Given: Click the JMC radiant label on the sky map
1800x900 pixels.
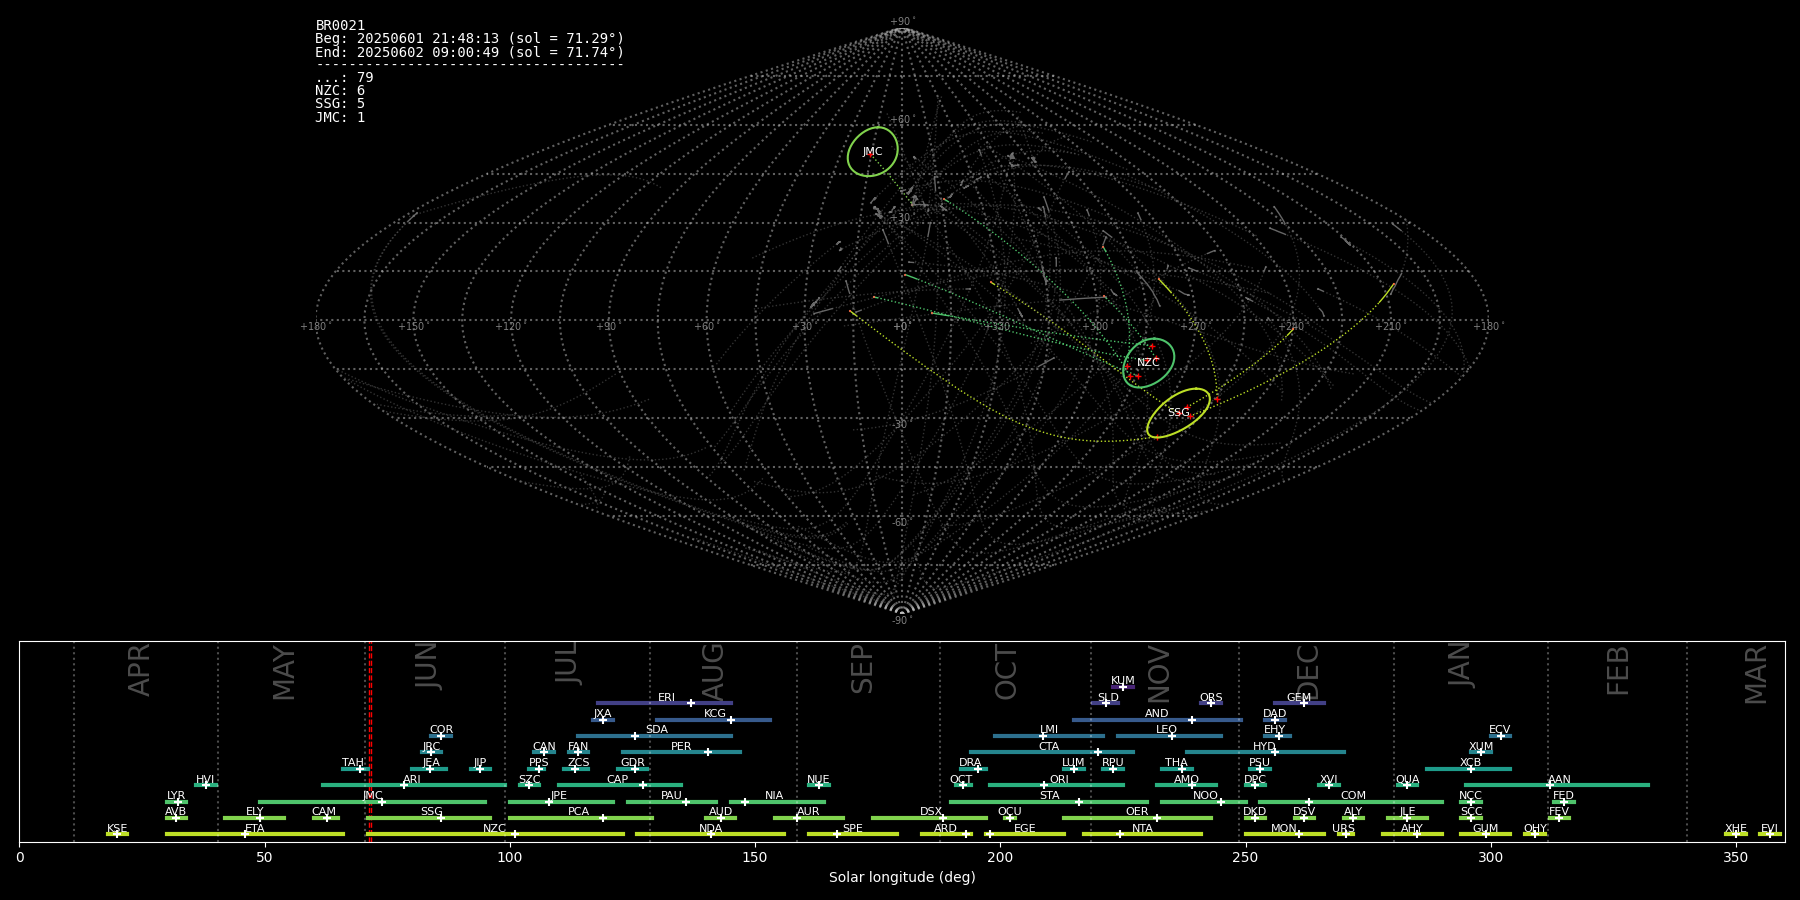Looking at the screenshot, I should coord(872,152).
